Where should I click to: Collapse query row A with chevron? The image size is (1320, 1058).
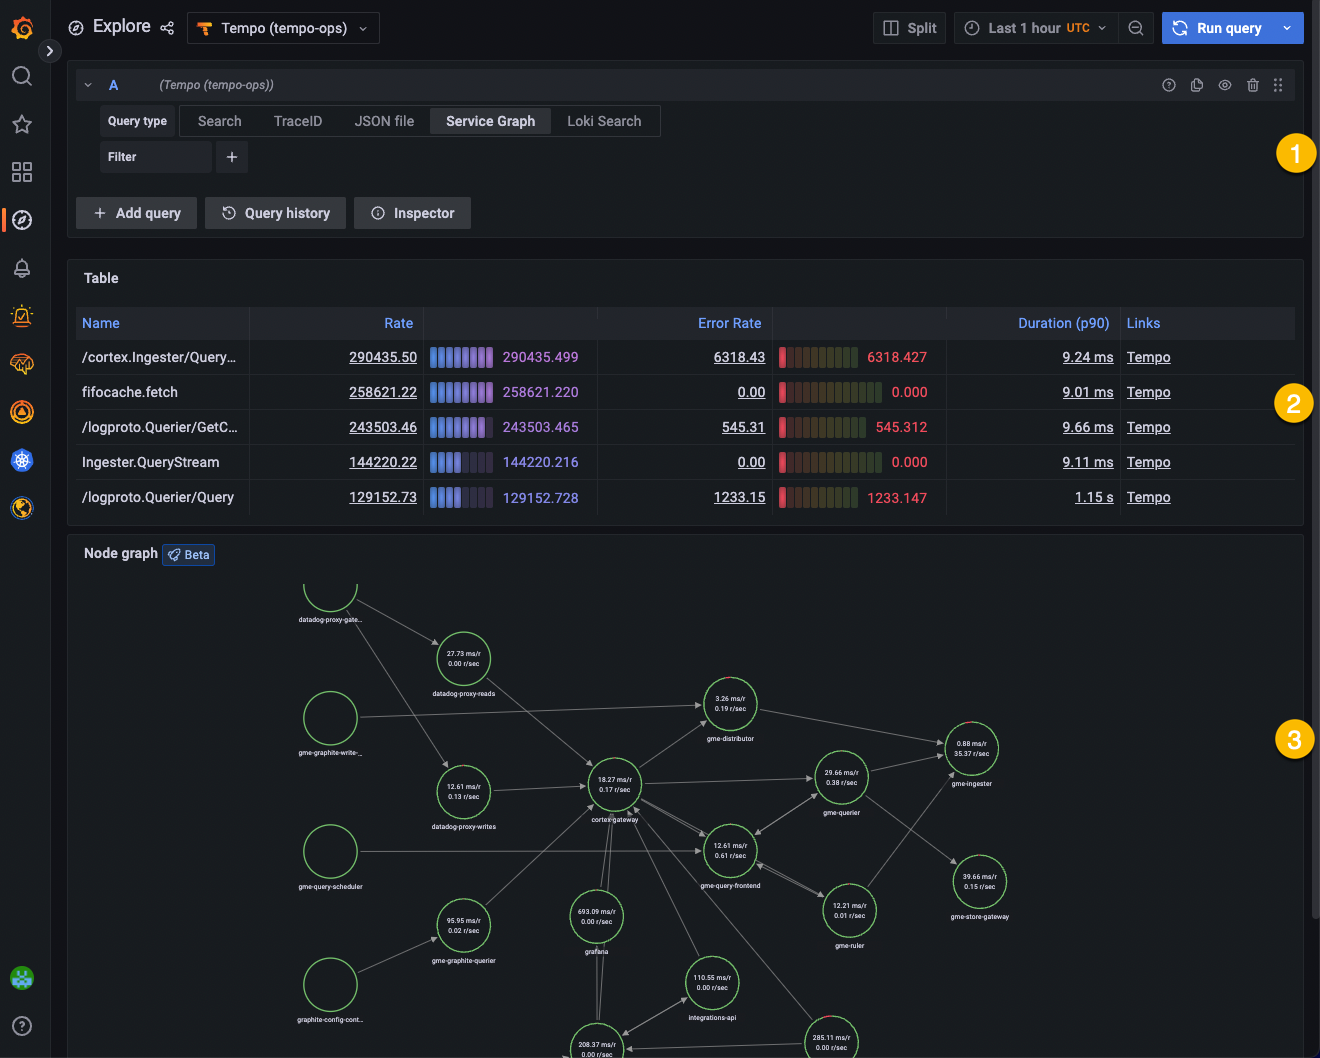[x=88, y=85]
